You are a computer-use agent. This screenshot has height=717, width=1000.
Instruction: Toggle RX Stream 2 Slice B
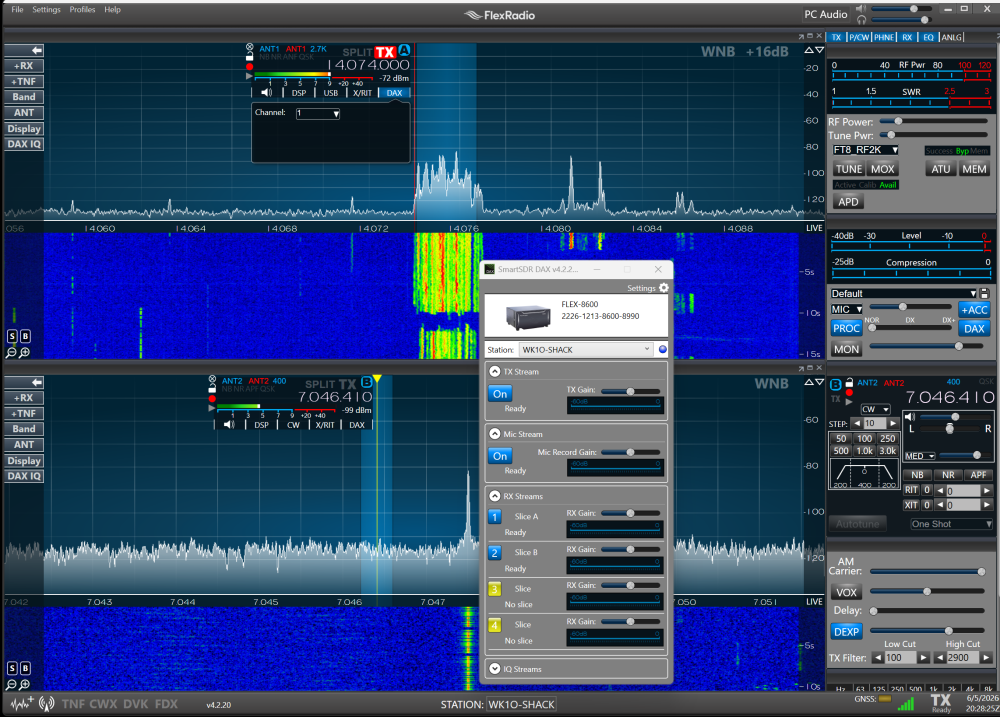[495, 552]
